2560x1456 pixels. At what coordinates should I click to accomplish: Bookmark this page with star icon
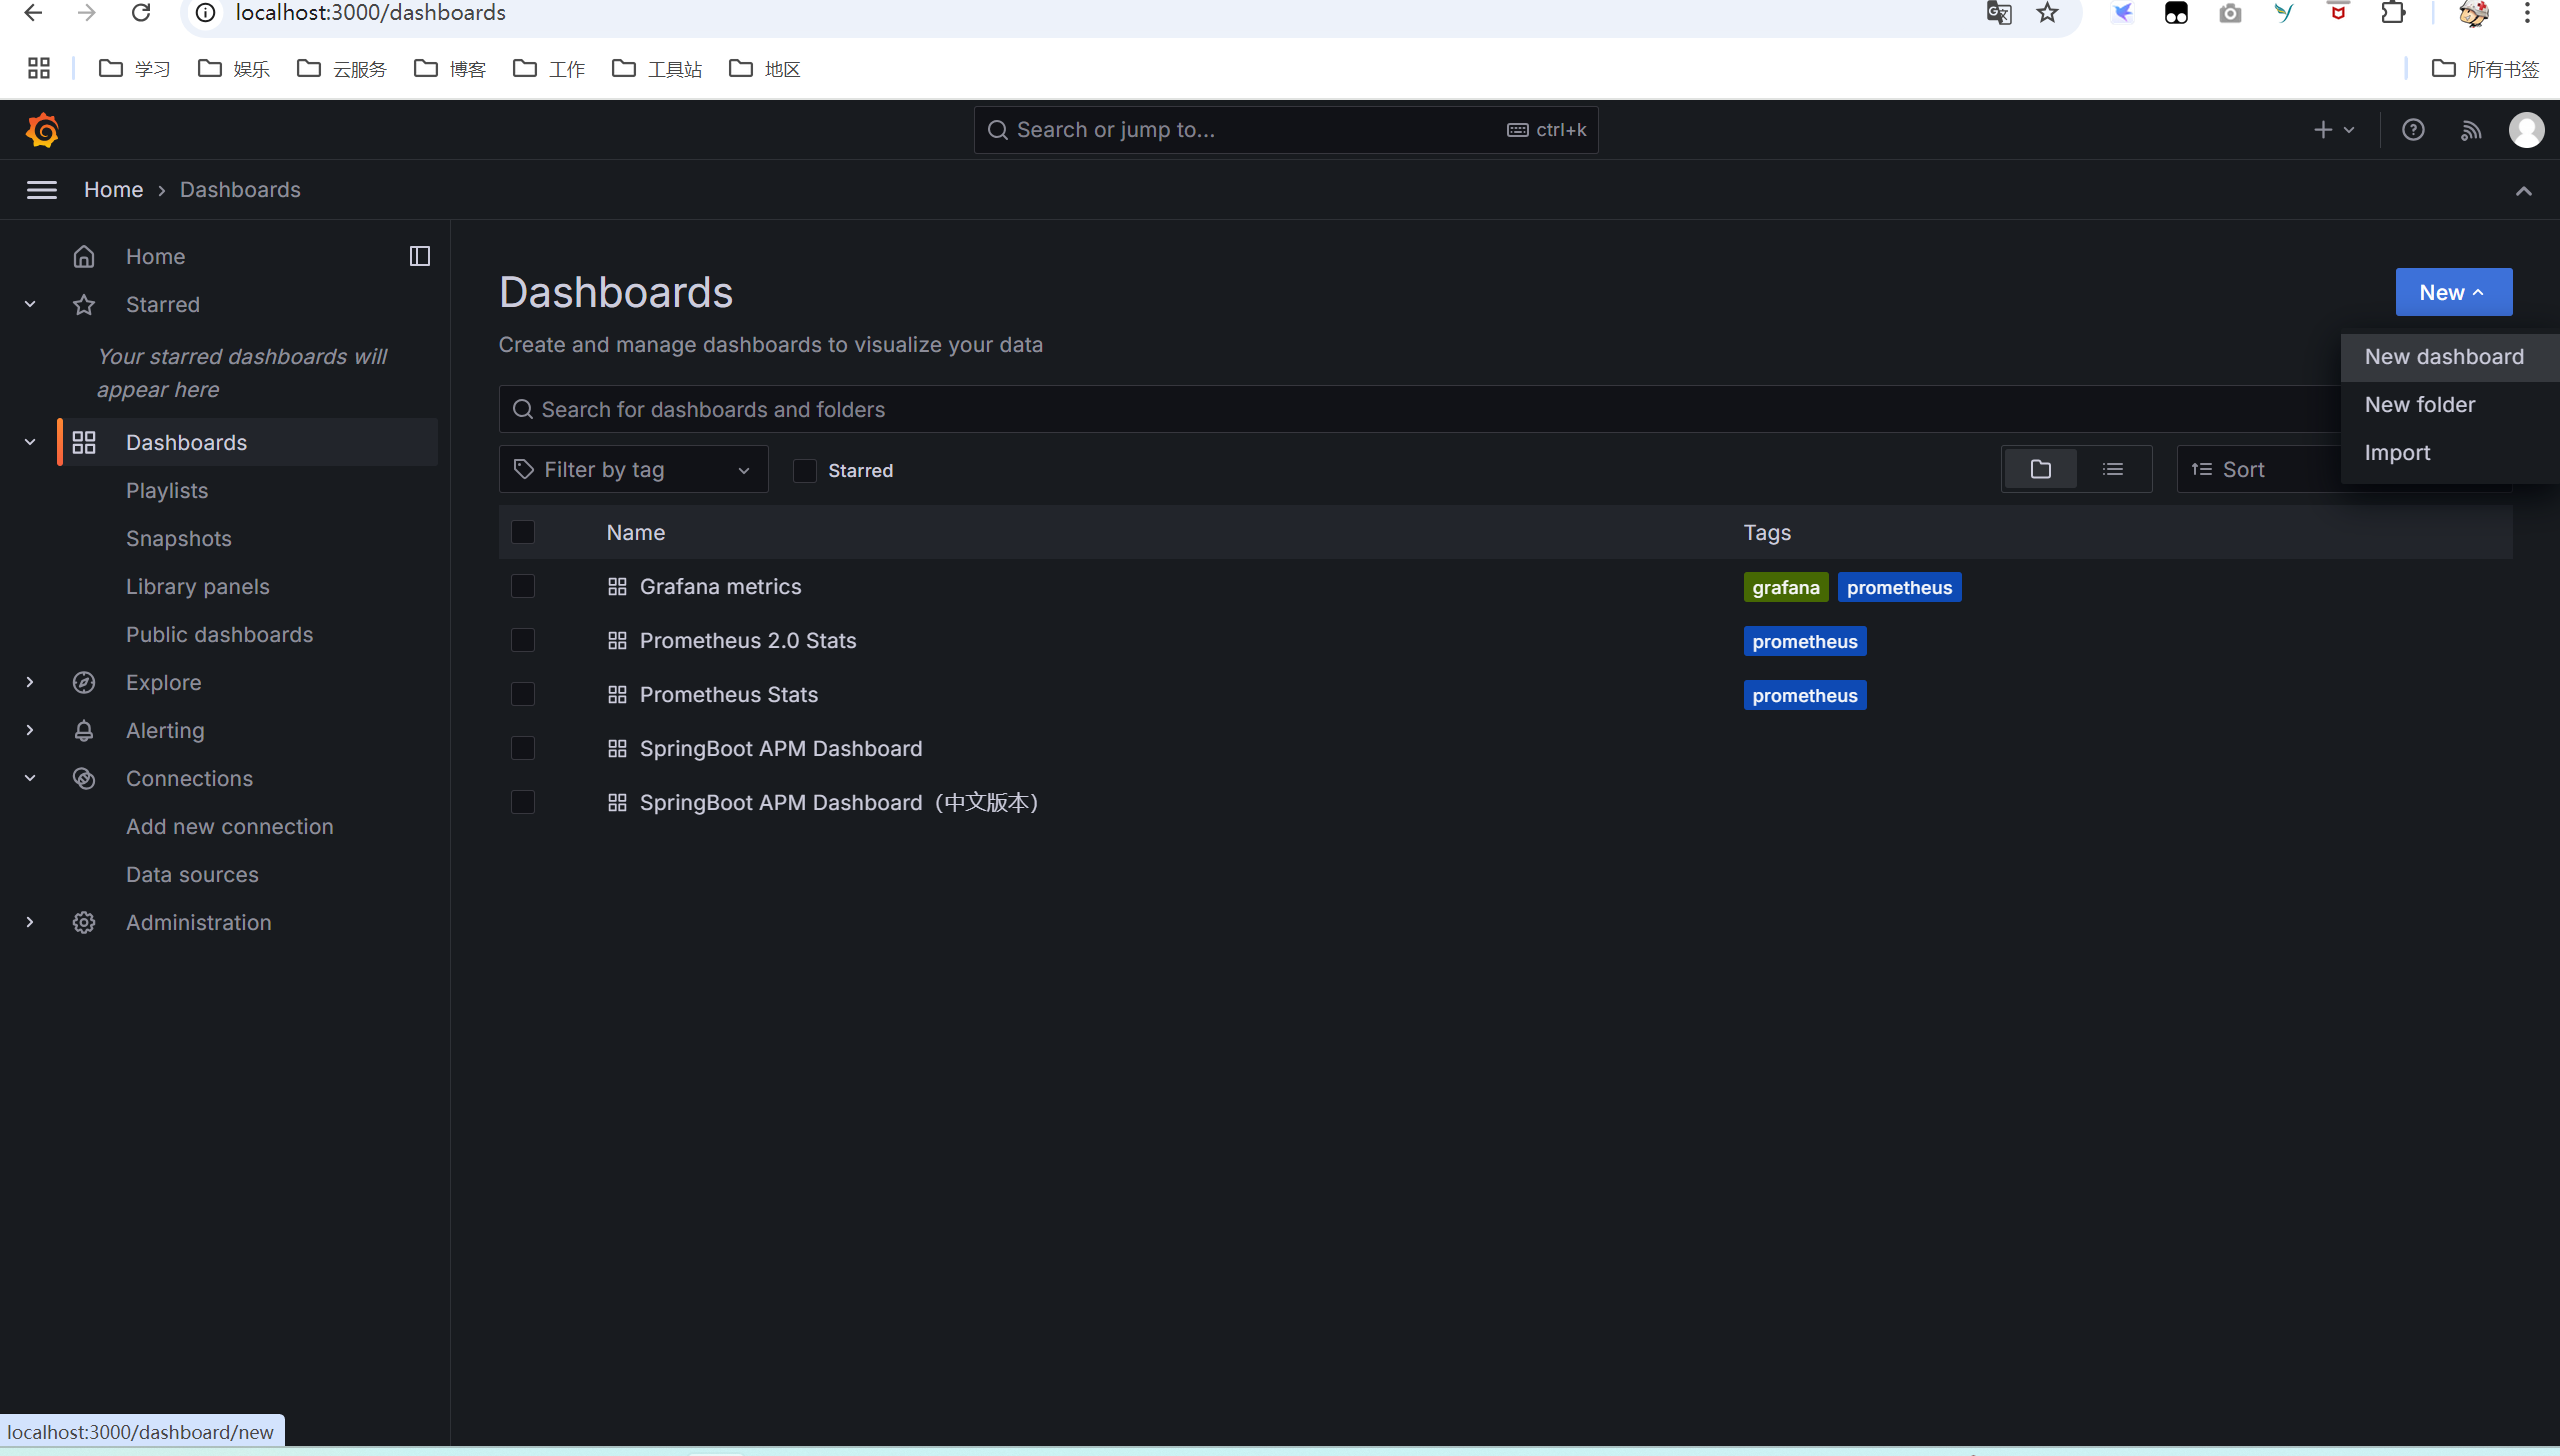tap(2047, 13)
